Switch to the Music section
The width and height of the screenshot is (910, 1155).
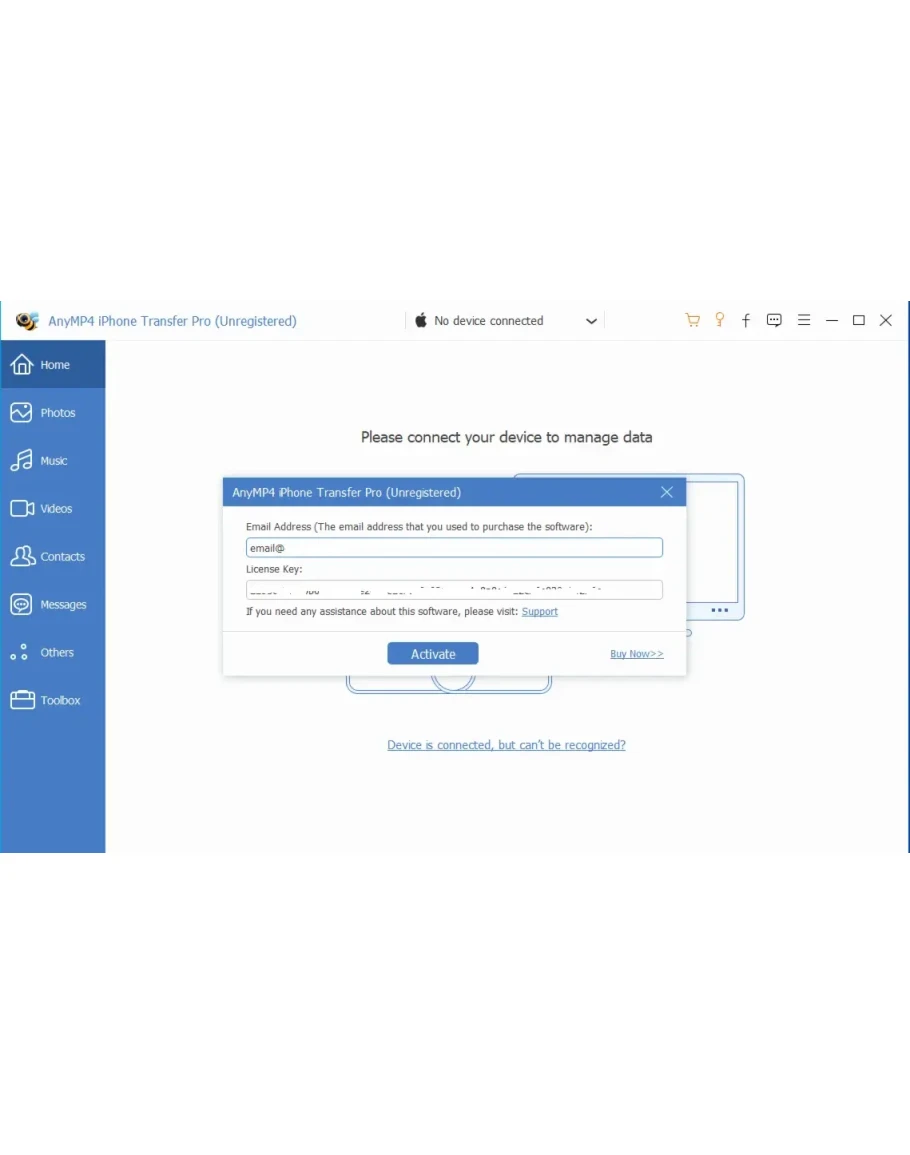(53, 461)
